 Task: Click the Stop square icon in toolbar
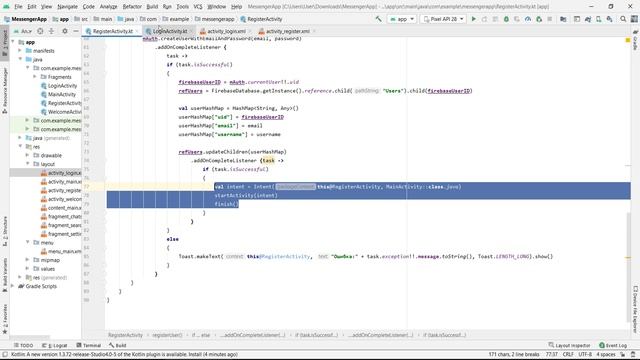tap(550, 19)
